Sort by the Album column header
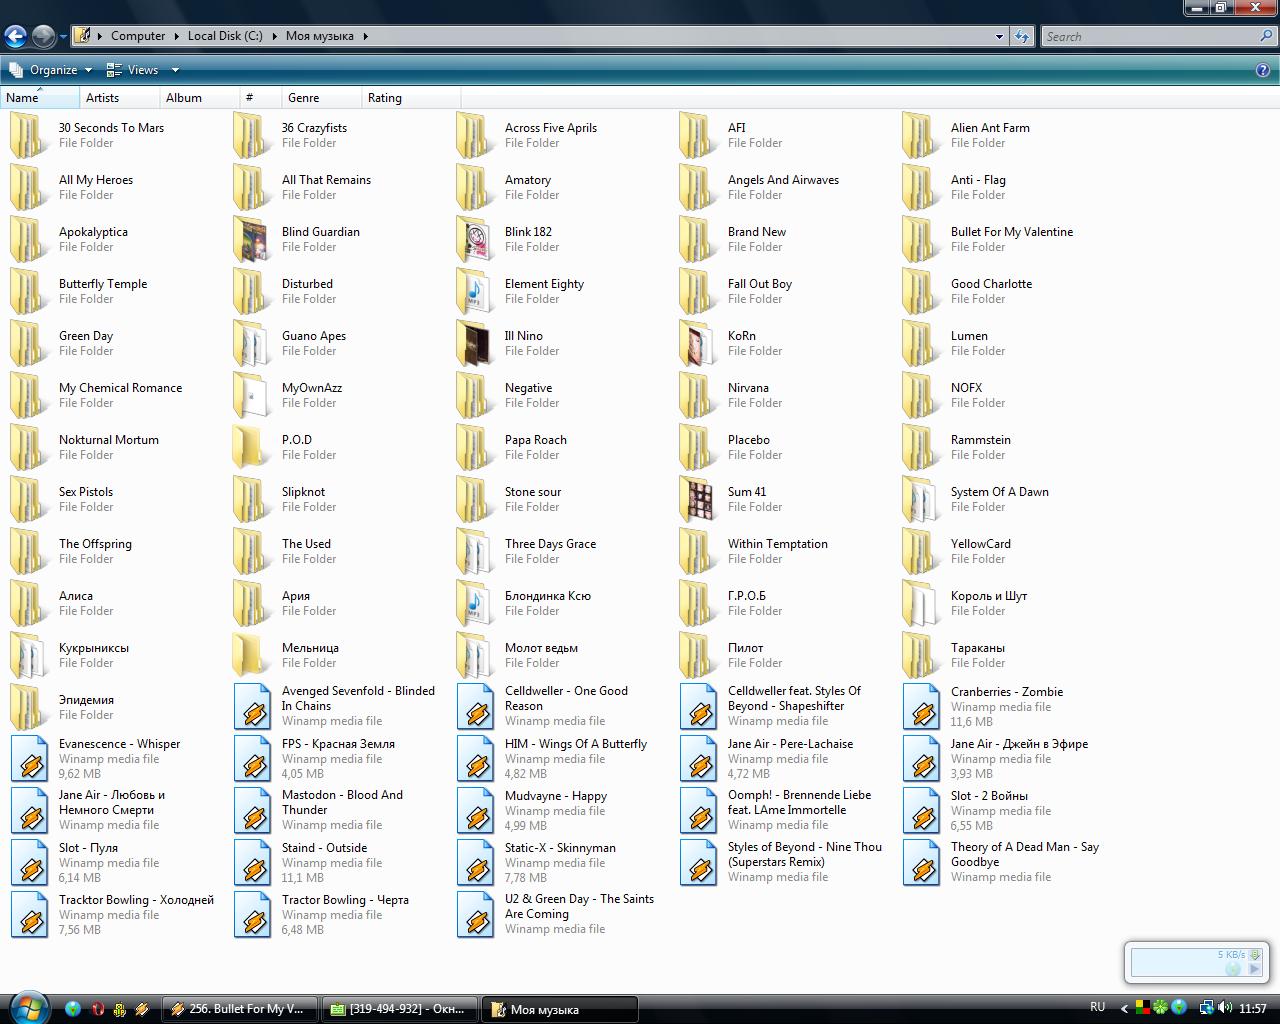This screenshot has height=1024, width=1280. pyautogui.click(x=200, y=98)
